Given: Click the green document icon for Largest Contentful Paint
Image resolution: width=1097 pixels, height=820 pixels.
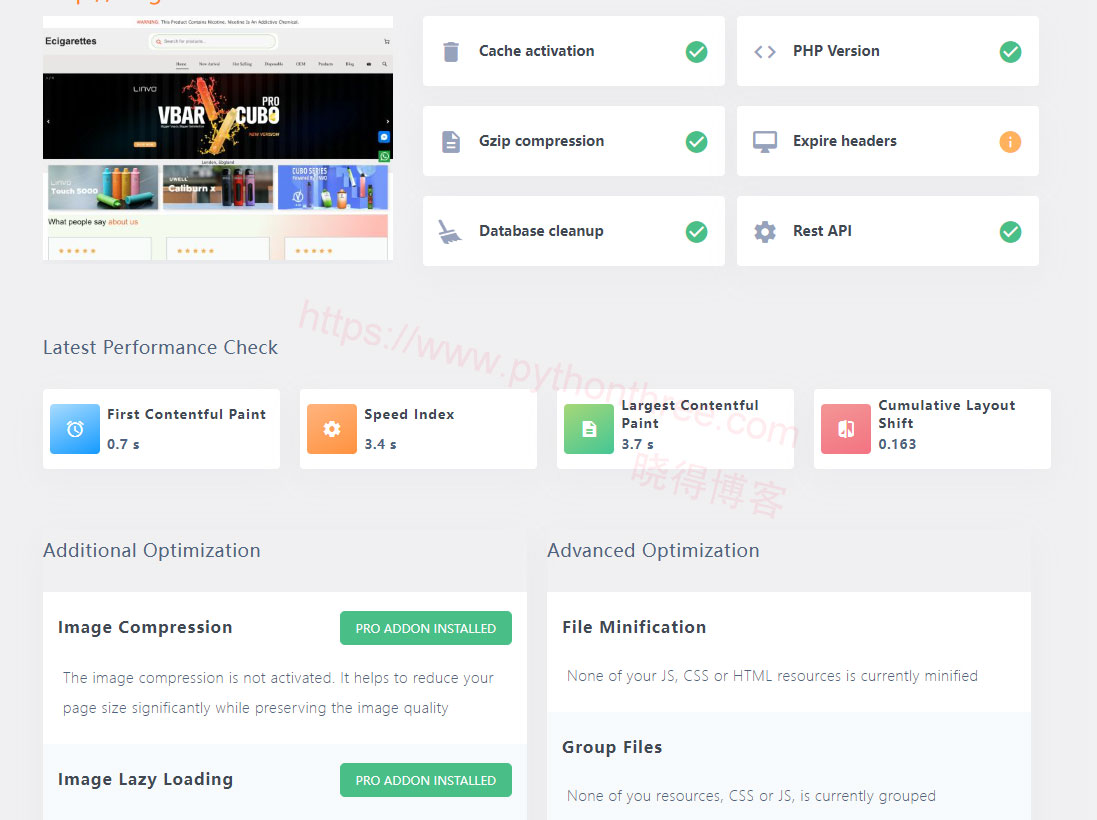Looking at the screenshot, I should (589, 429).
